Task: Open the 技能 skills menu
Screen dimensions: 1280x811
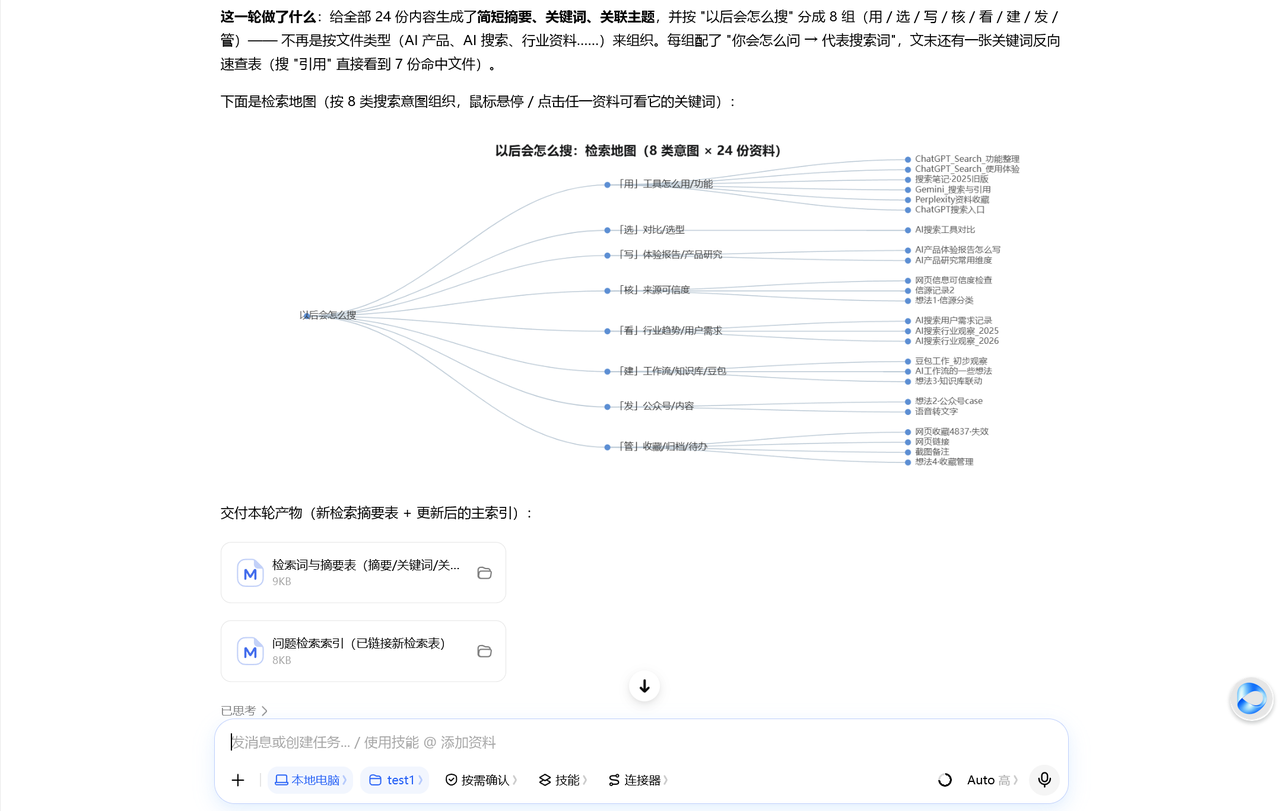Action: point(563,780)
